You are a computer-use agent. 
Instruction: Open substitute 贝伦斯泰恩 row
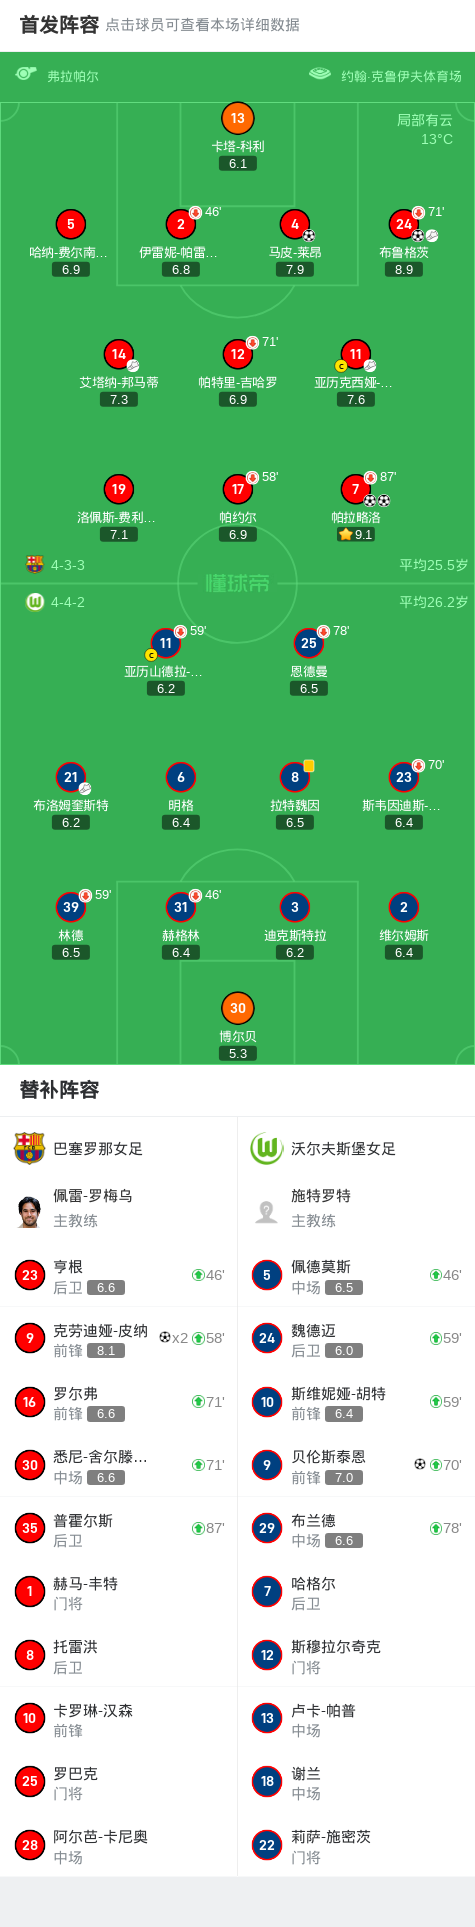356,1465
